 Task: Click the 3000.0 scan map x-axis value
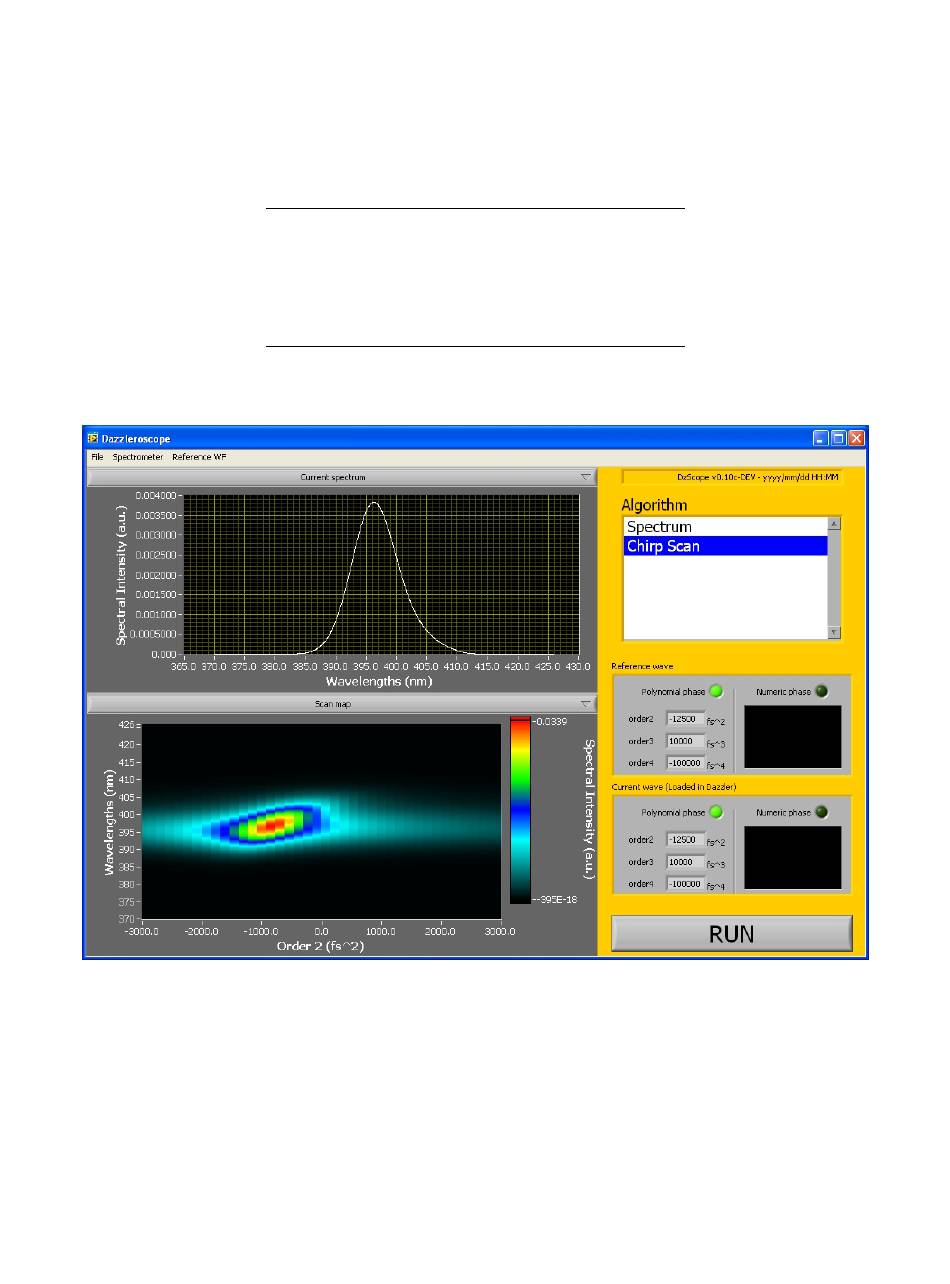[499, 930]
